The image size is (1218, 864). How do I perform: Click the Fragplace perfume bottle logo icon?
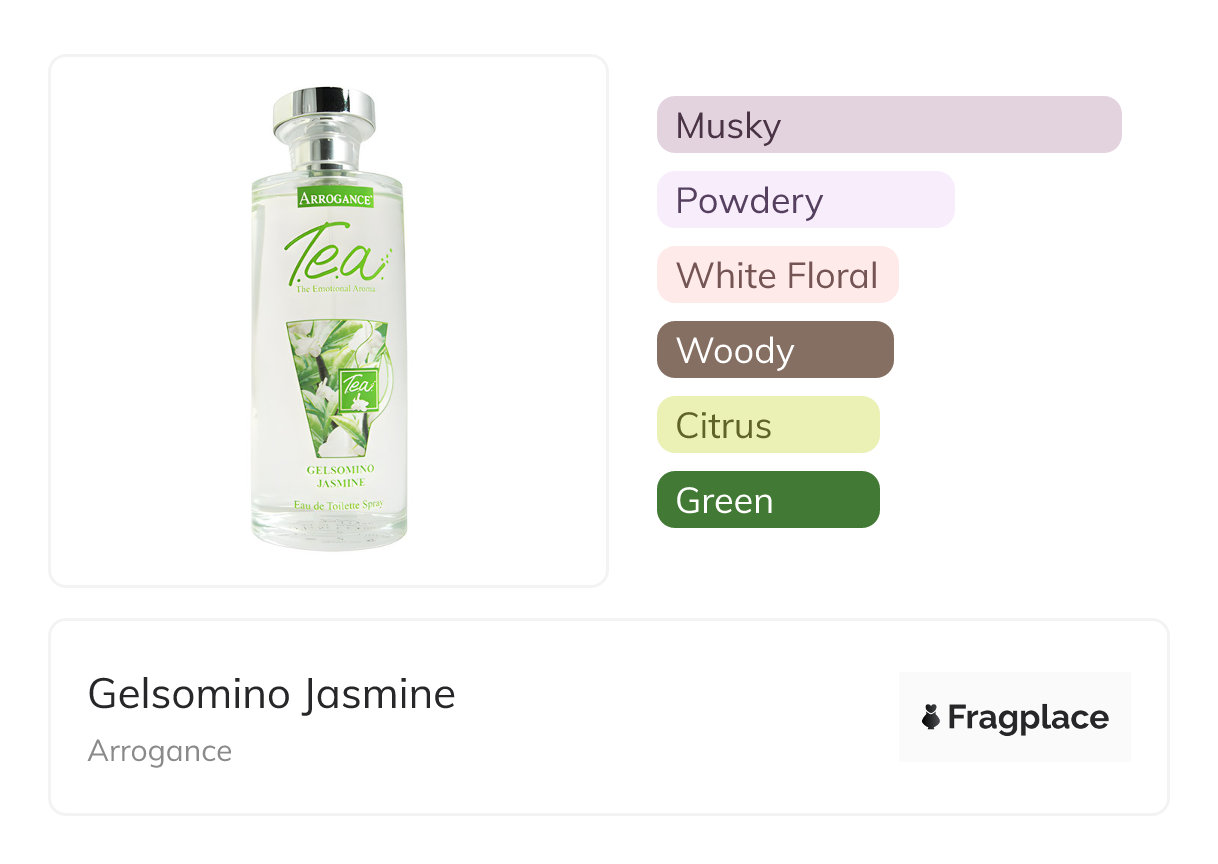point(931,718)
